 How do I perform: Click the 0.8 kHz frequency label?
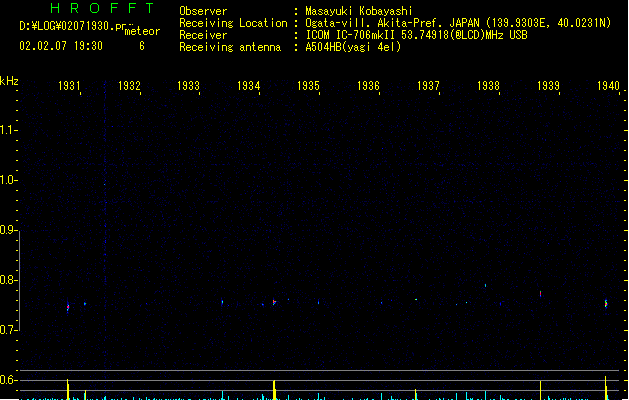[x=7, y=280]
